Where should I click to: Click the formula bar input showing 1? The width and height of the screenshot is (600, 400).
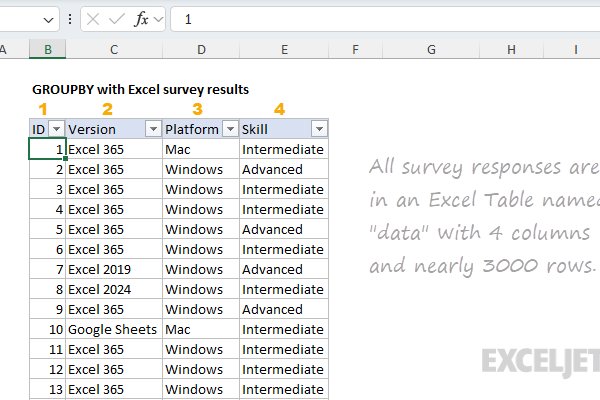coord(386,19)
